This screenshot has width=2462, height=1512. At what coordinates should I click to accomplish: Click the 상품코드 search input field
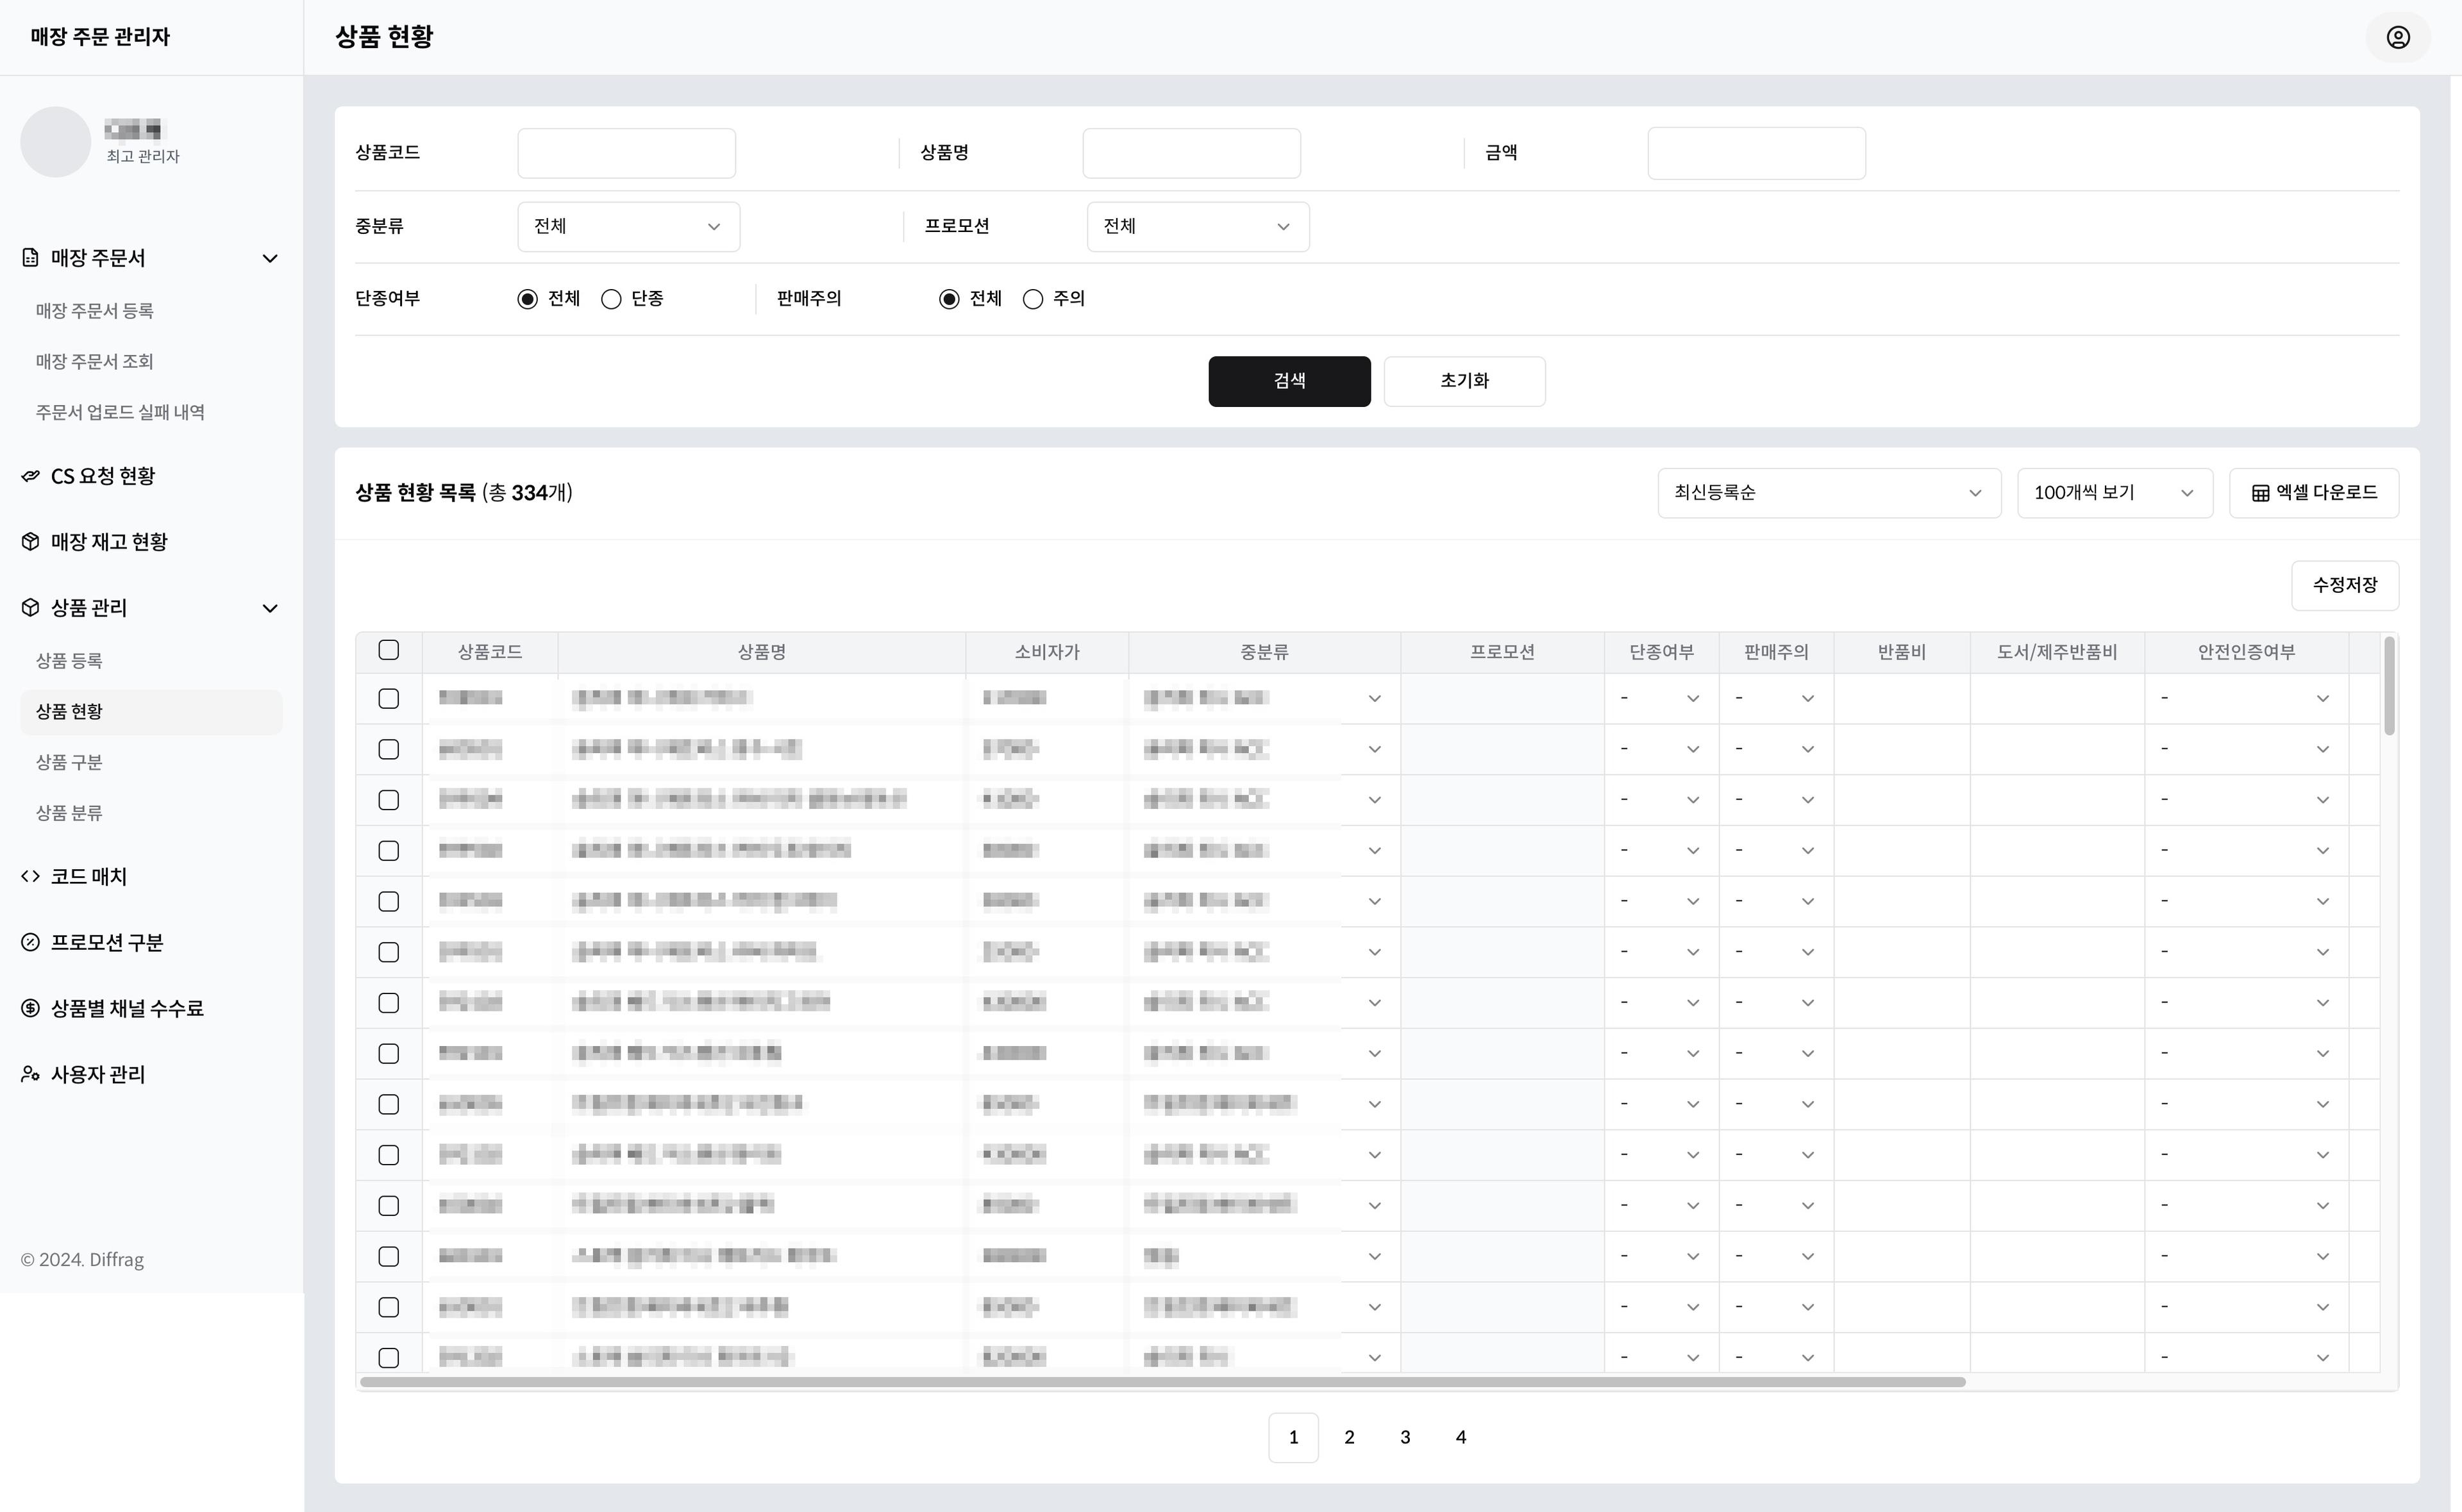click(626, 153)
